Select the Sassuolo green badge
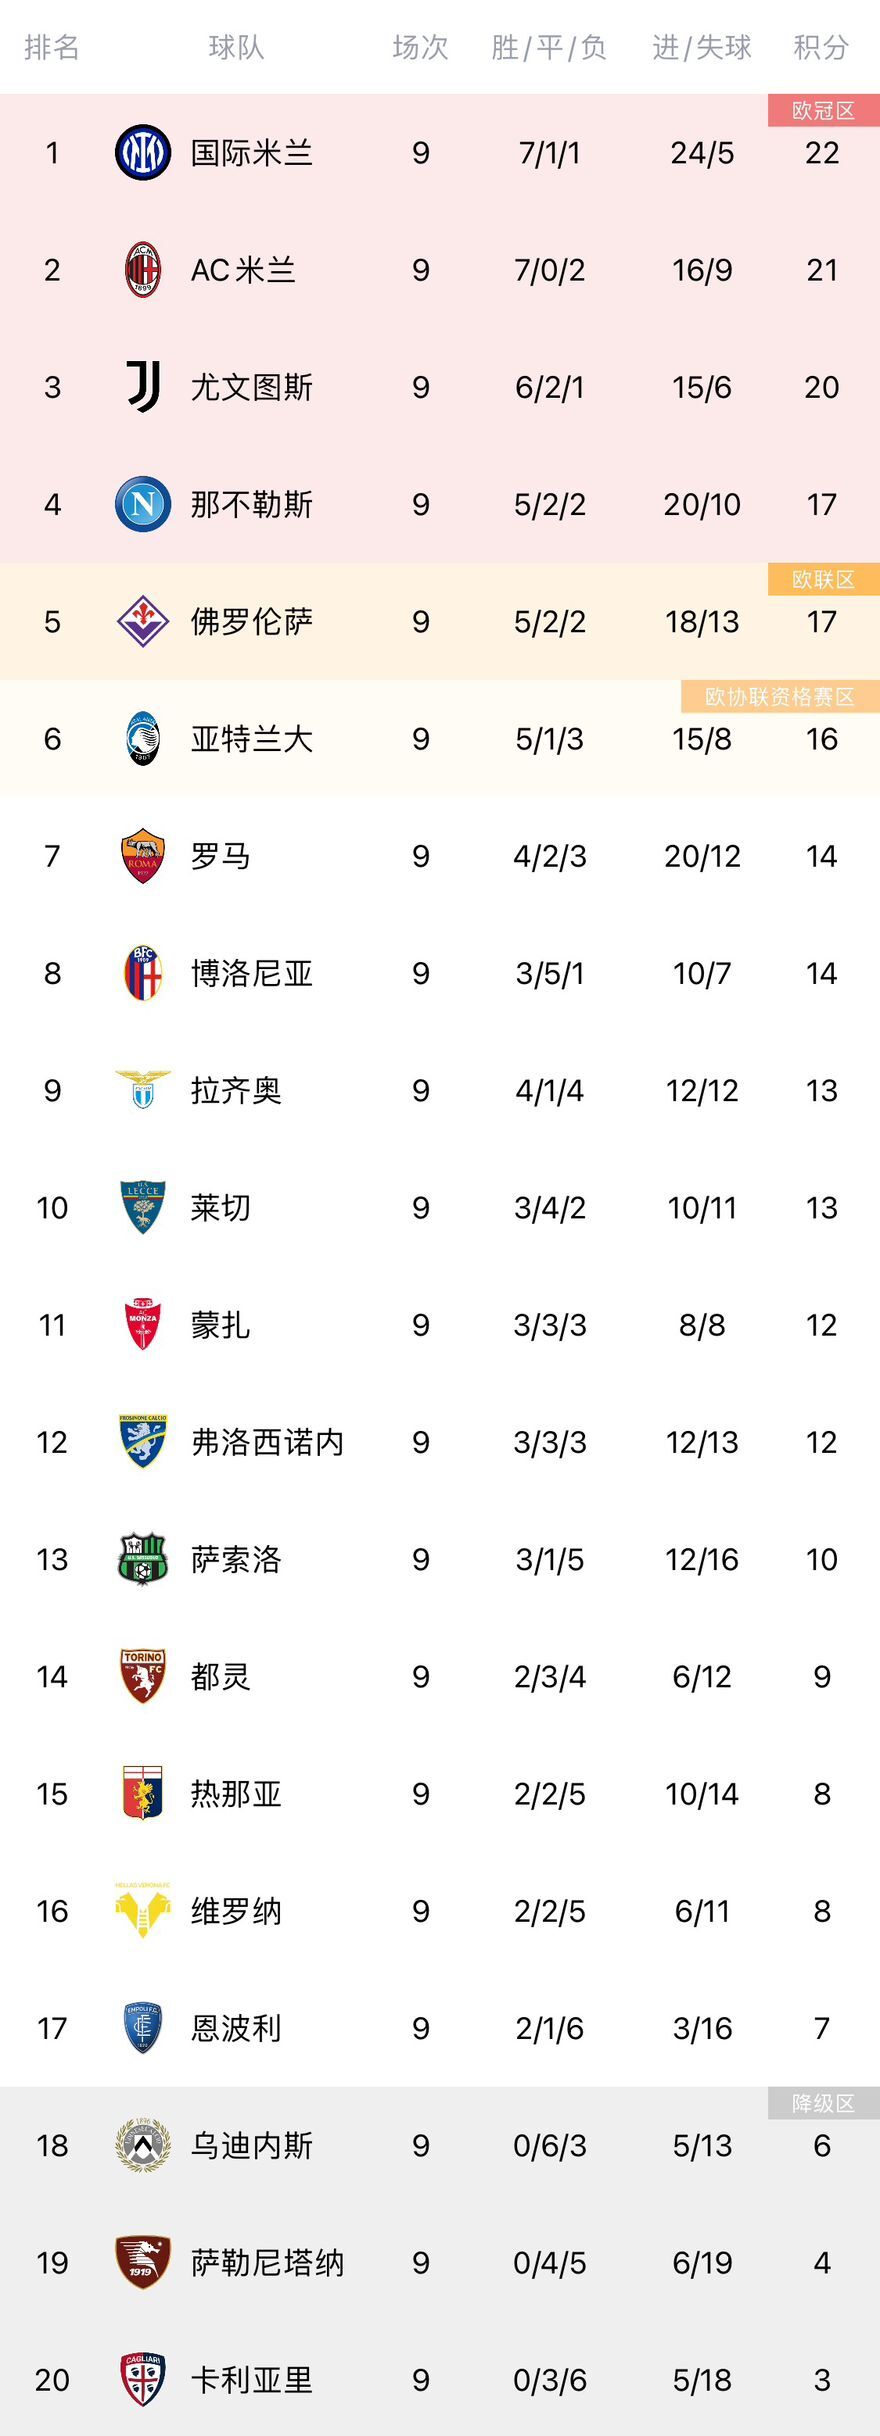This screenshot has height=2436, width=880. click(143, 1559)
